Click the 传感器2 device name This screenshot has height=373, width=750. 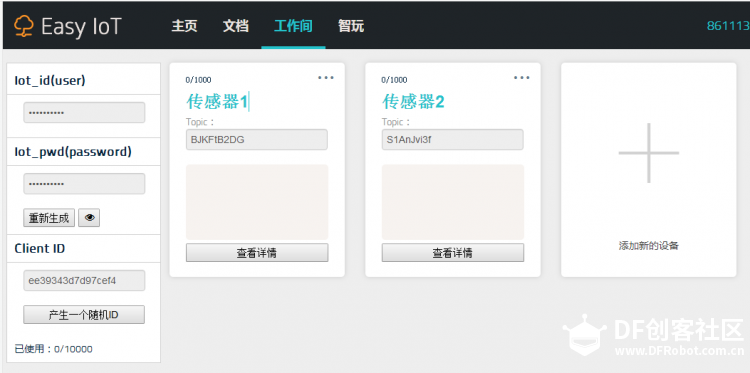pyautogui.click(x=413, y=102)
